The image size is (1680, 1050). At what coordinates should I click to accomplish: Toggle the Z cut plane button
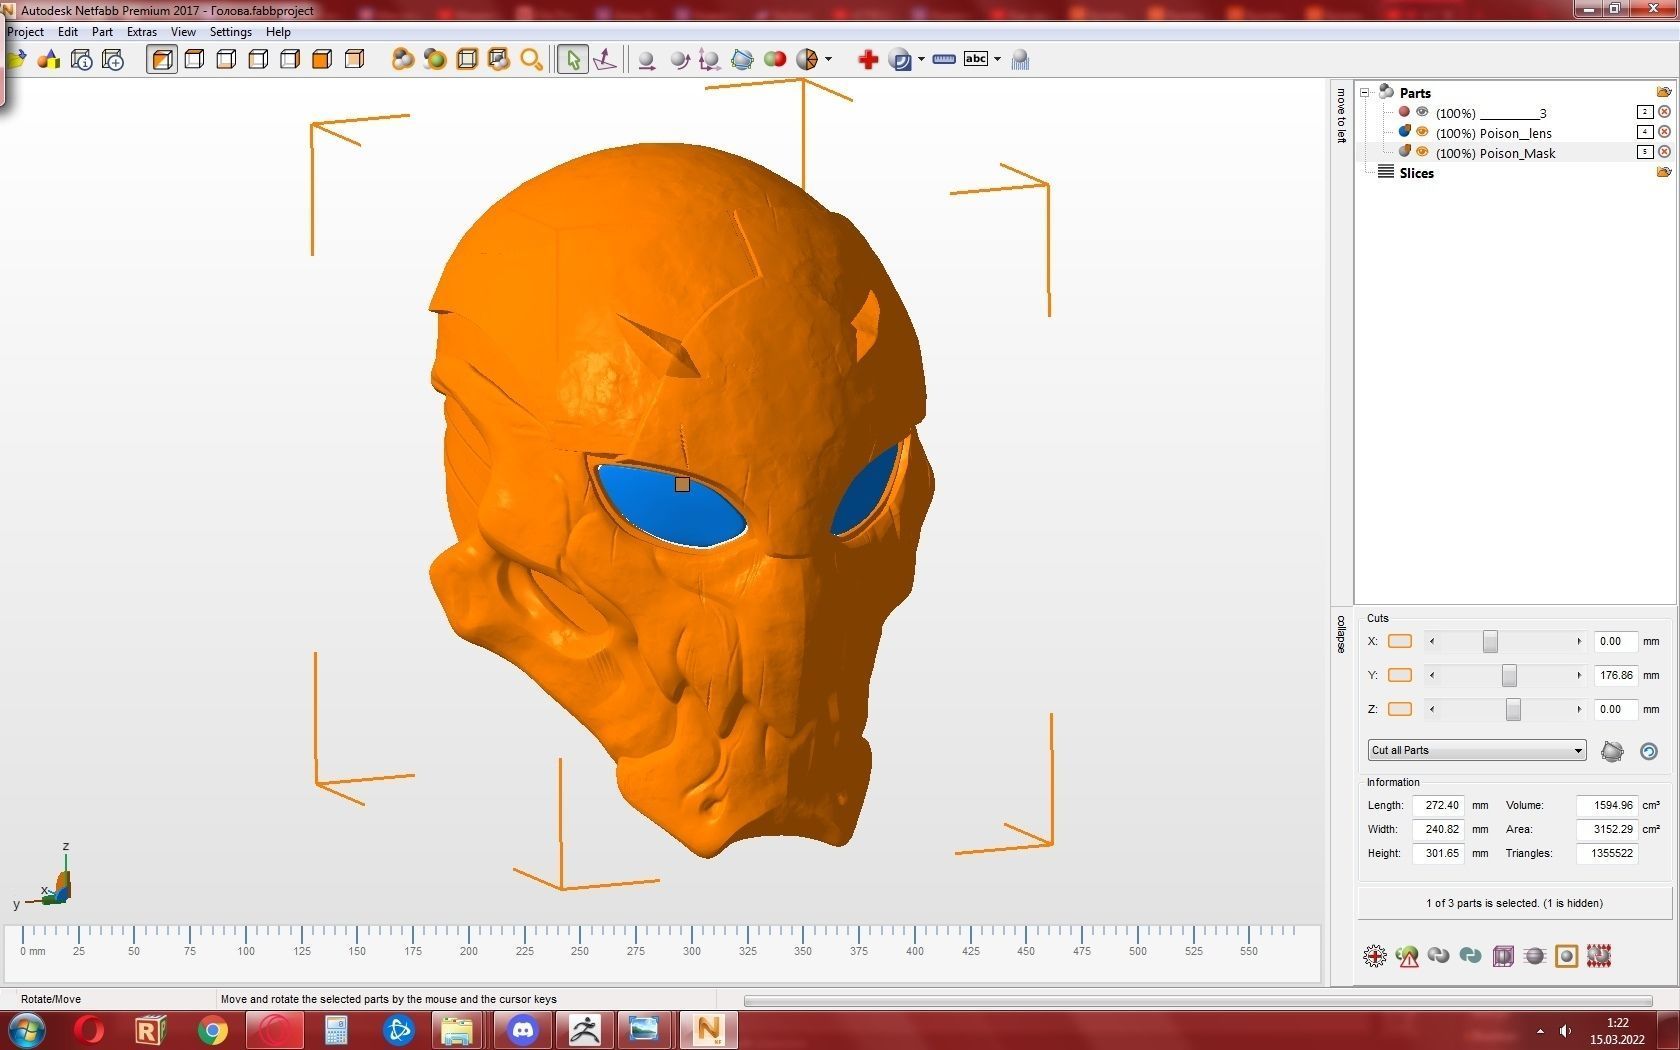pyautogui.click(x=1400, y=710)
